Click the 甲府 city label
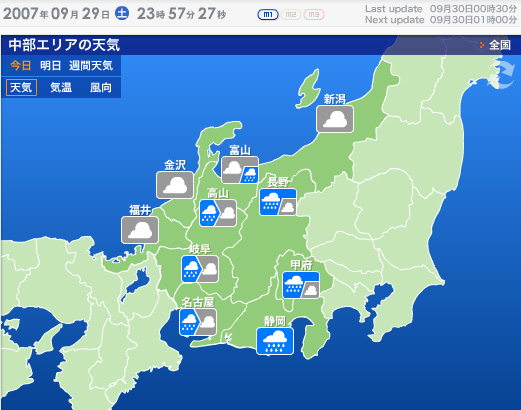Image resolution: width=521 pixels, height=410 pixels. (x=301, y=265)
